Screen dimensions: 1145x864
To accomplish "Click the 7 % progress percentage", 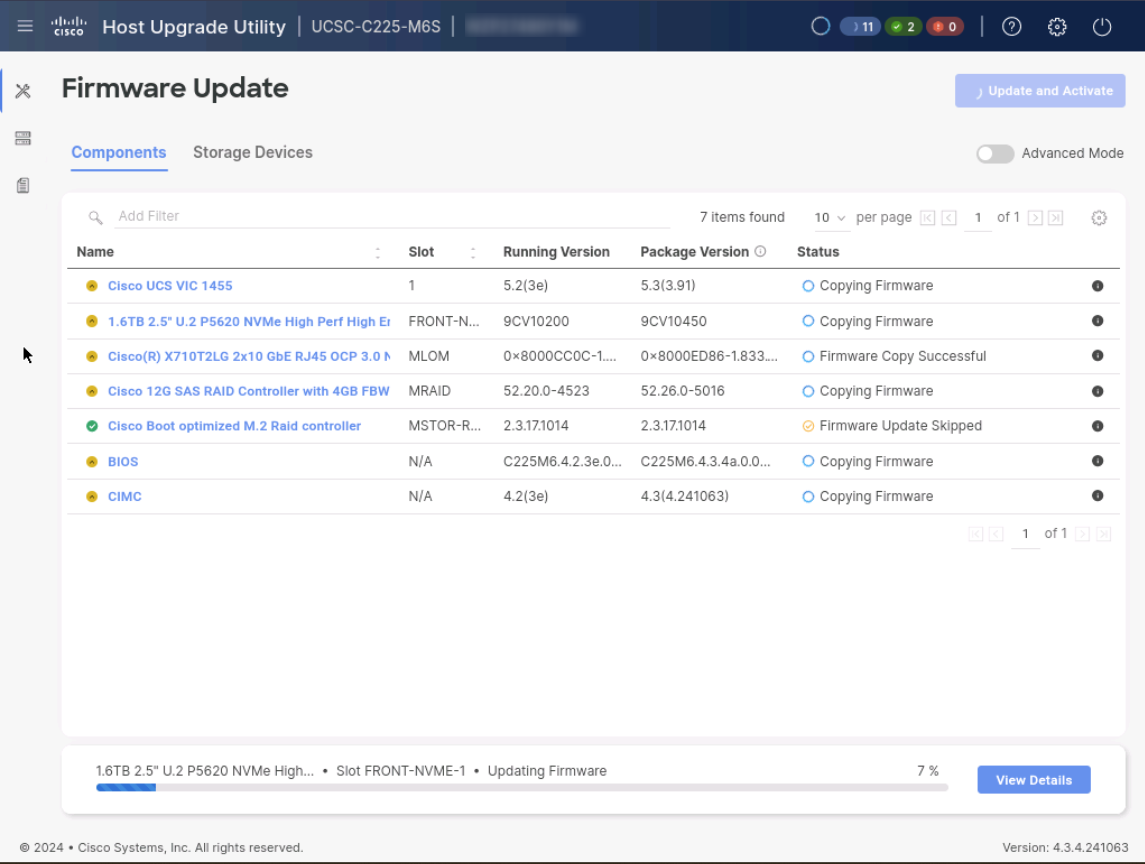I will pos(928,771).
